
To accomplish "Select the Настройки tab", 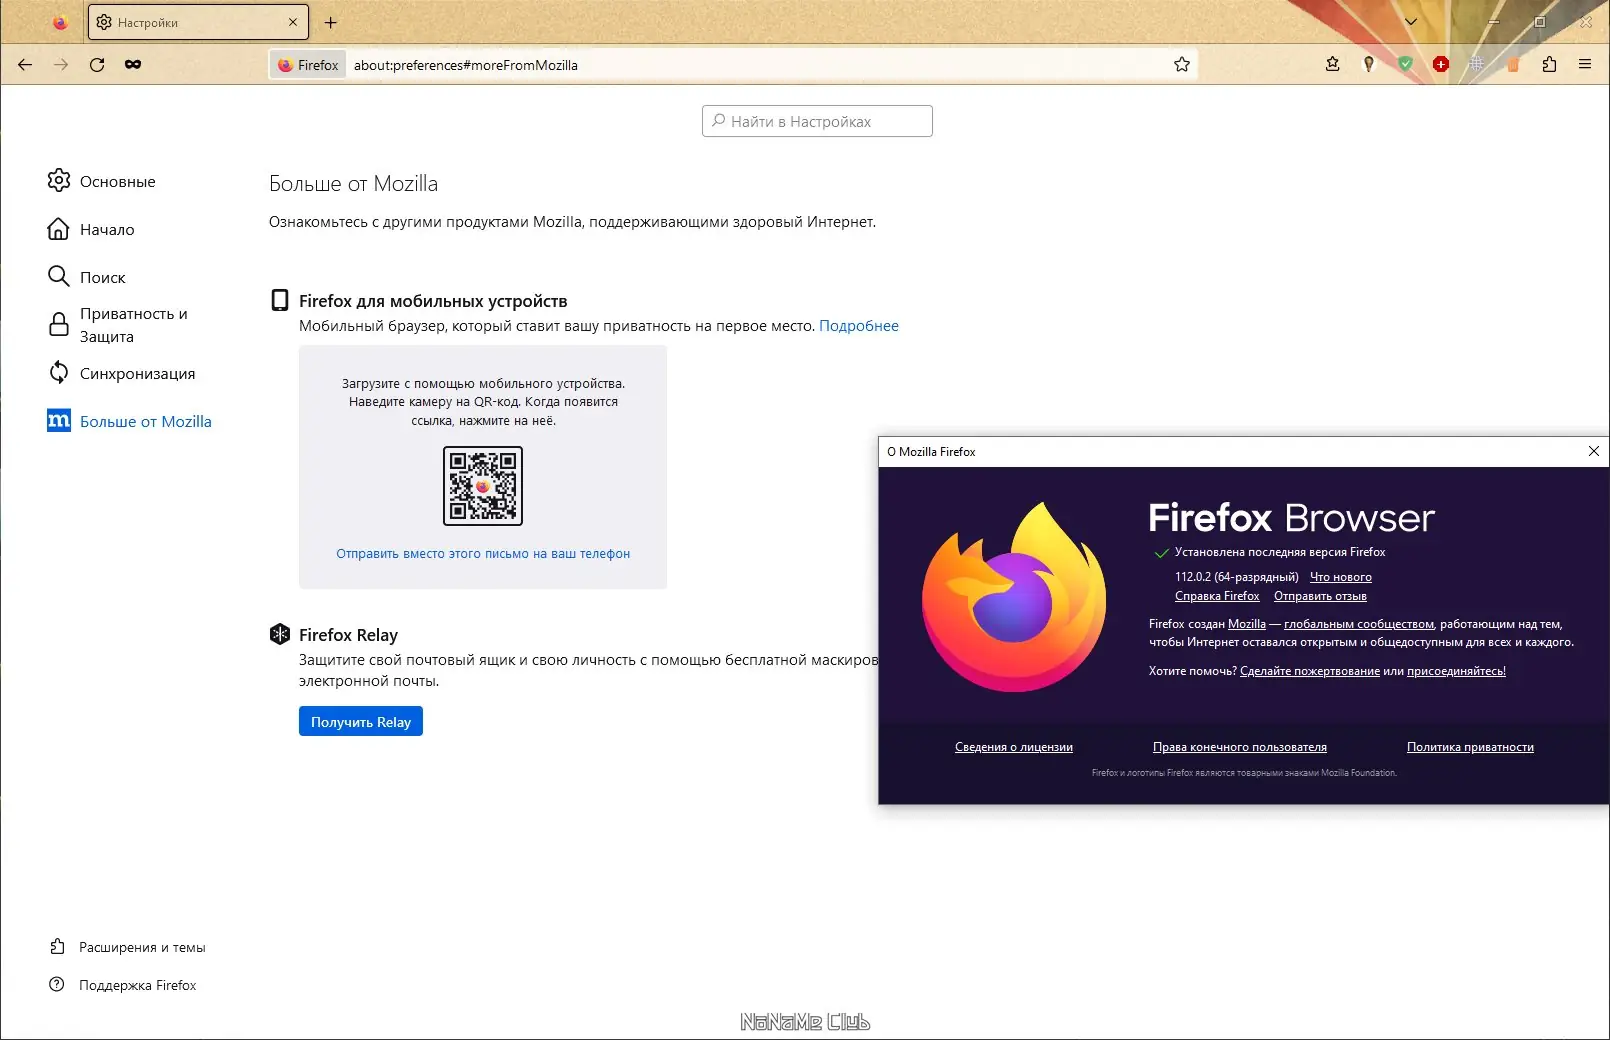I will [x=198, y=22].
